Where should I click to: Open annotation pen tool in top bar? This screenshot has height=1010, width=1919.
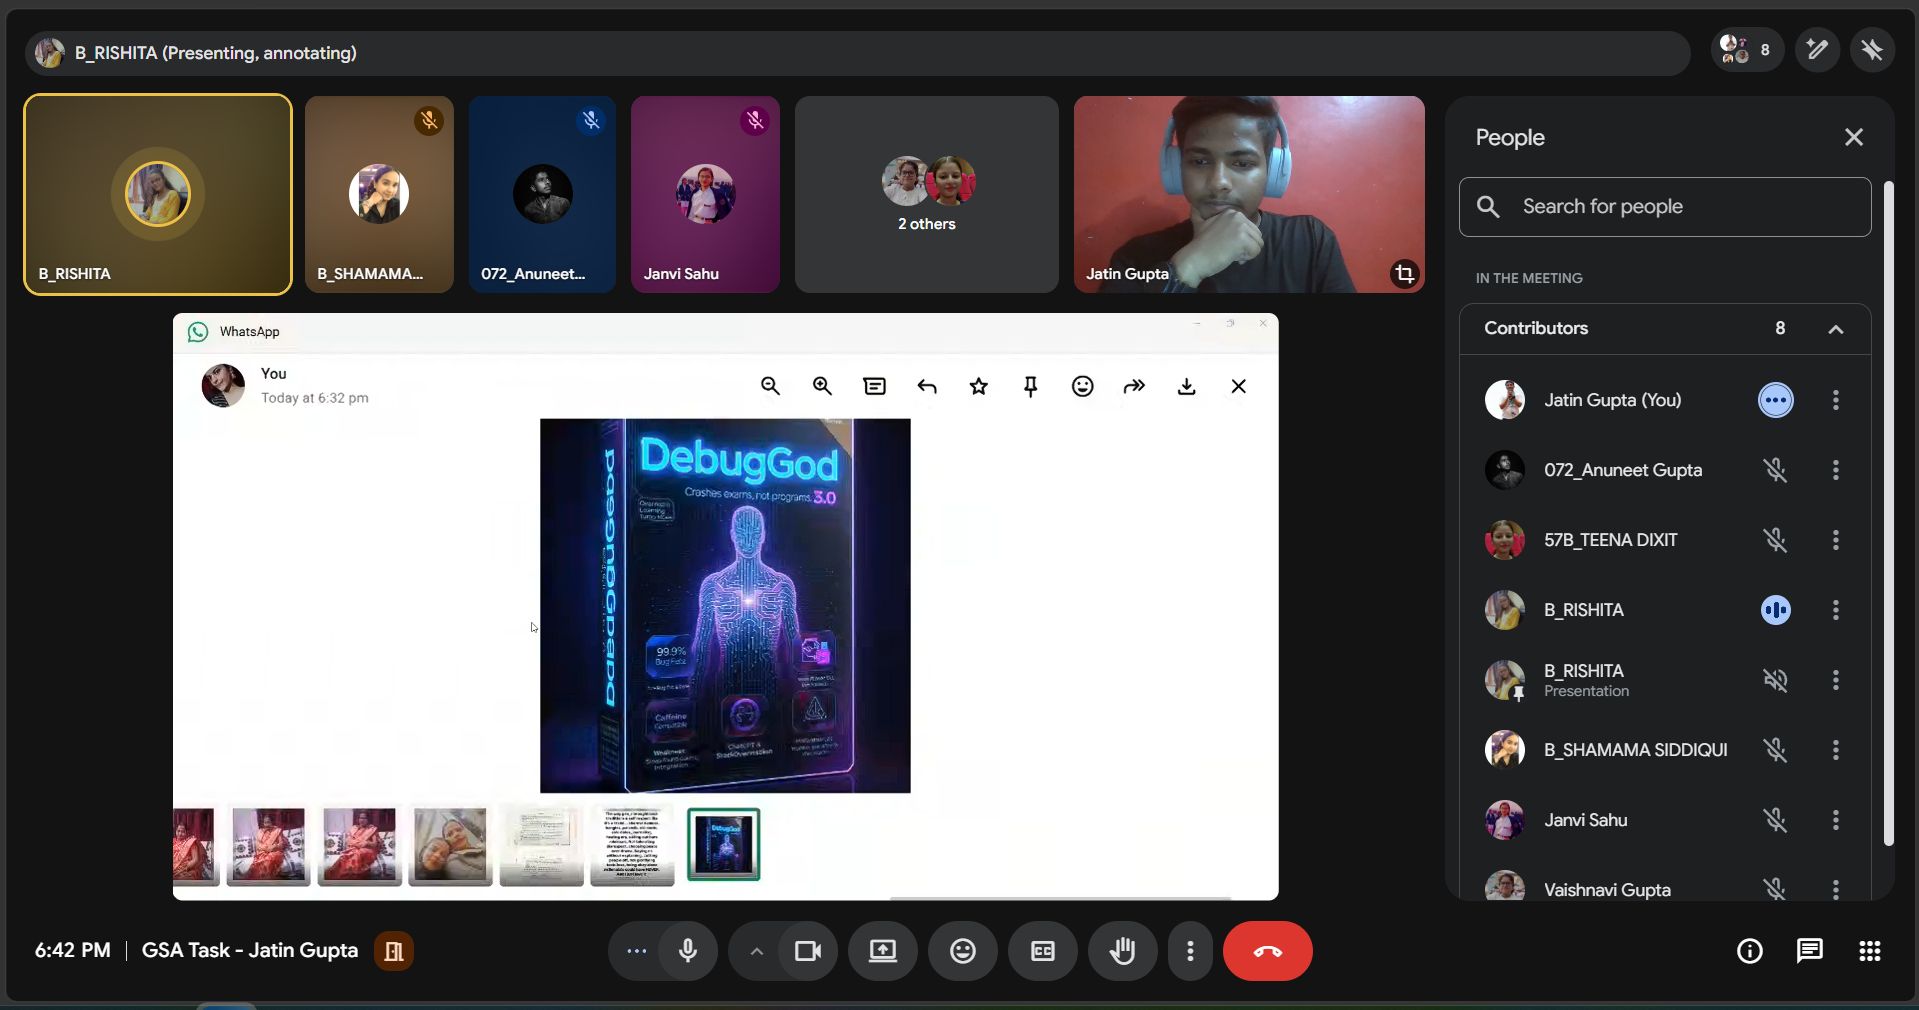(x=1817, y=50)
